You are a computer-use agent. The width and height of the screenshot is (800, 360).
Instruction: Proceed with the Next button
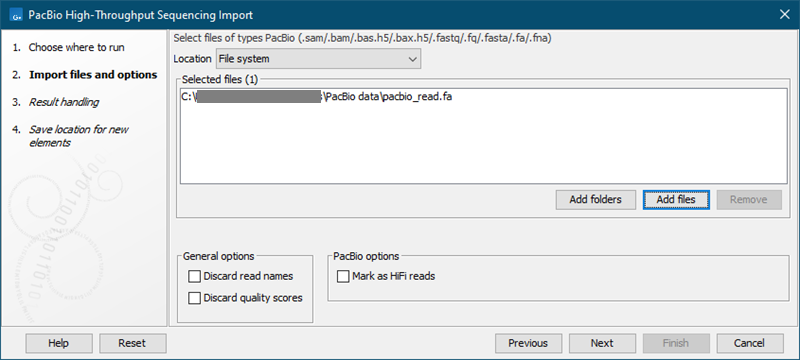(602, 343)
